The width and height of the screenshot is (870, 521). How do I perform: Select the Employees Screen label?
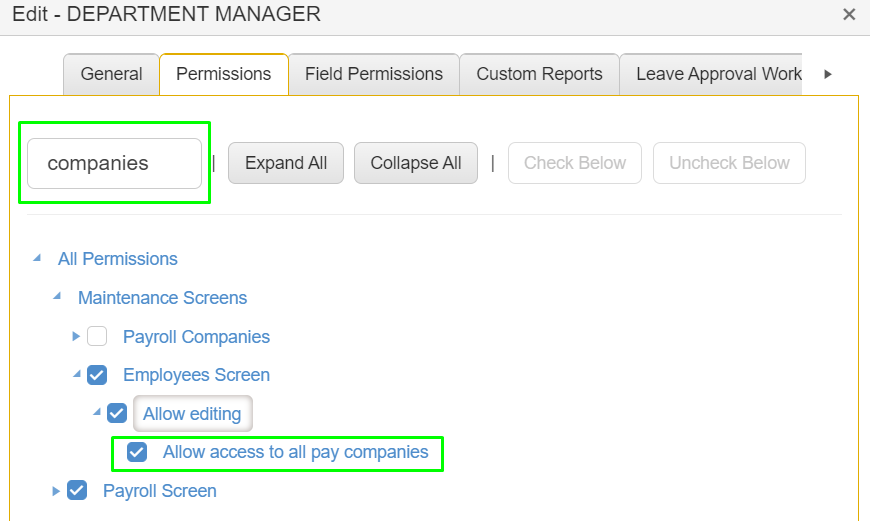point(196,375)
